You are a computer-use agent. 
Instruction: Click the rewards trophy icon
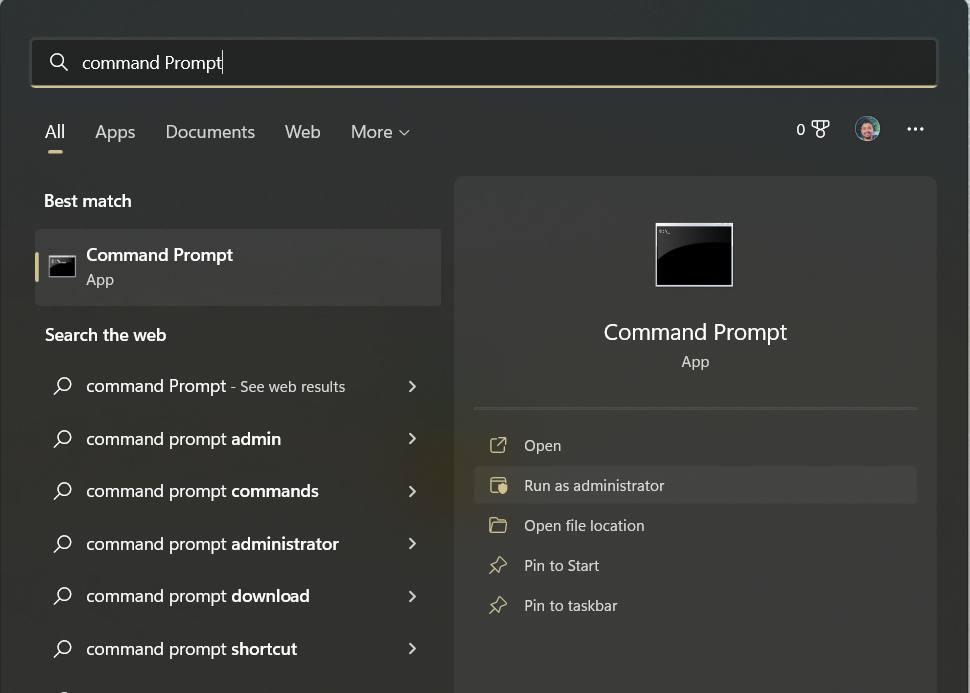pos(820,129)
